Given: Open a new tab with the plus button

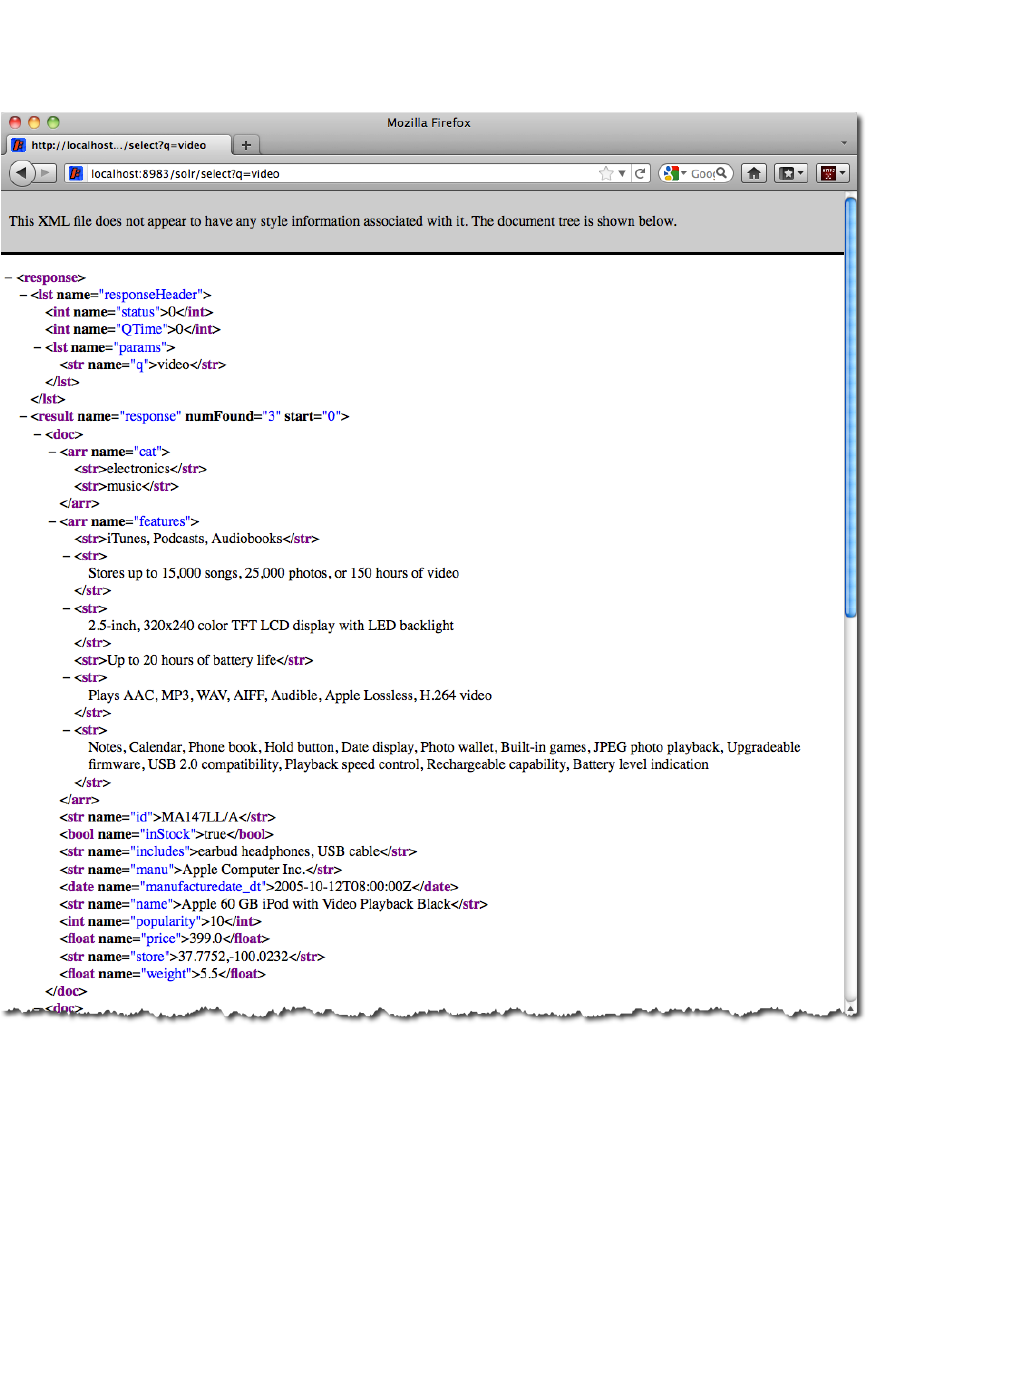Looking at the screenshot, I should point(246,145).
